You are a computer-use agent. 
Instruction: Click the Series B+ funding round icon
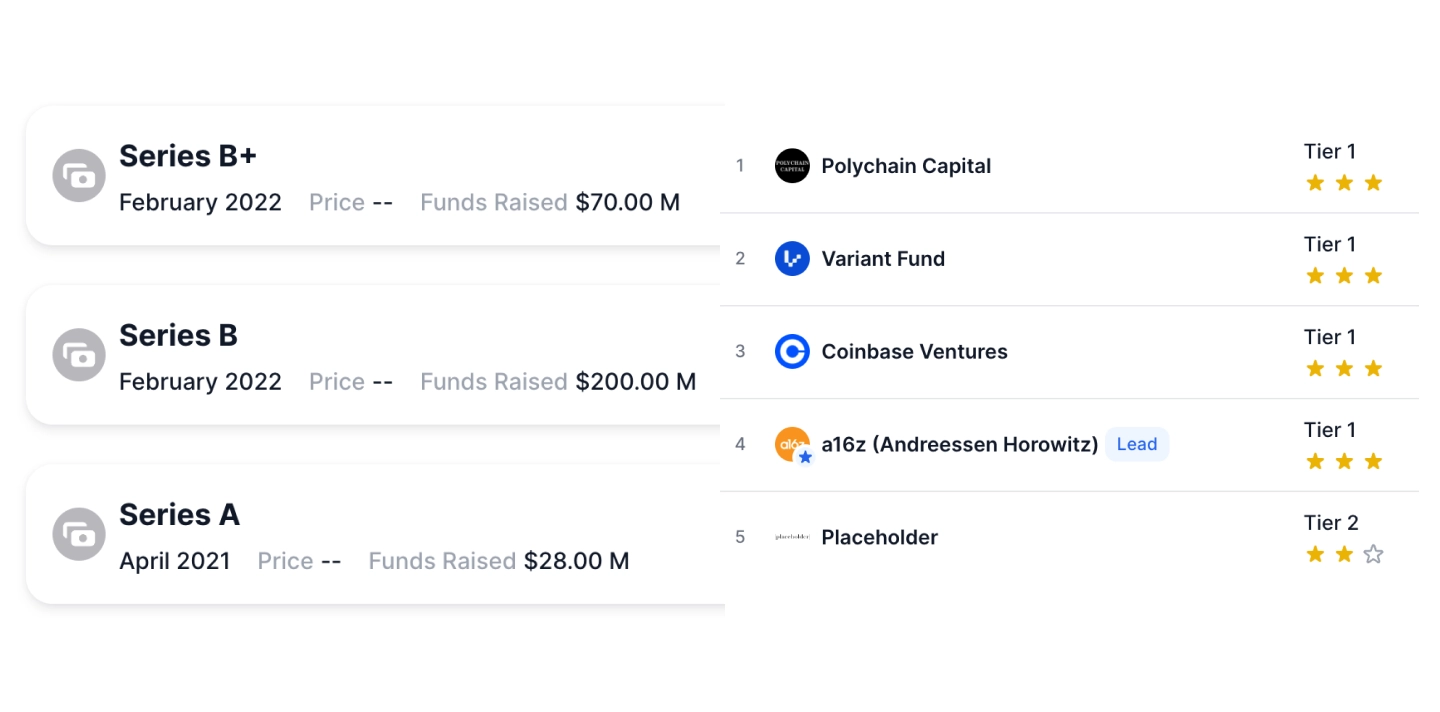tap(79, 176)
